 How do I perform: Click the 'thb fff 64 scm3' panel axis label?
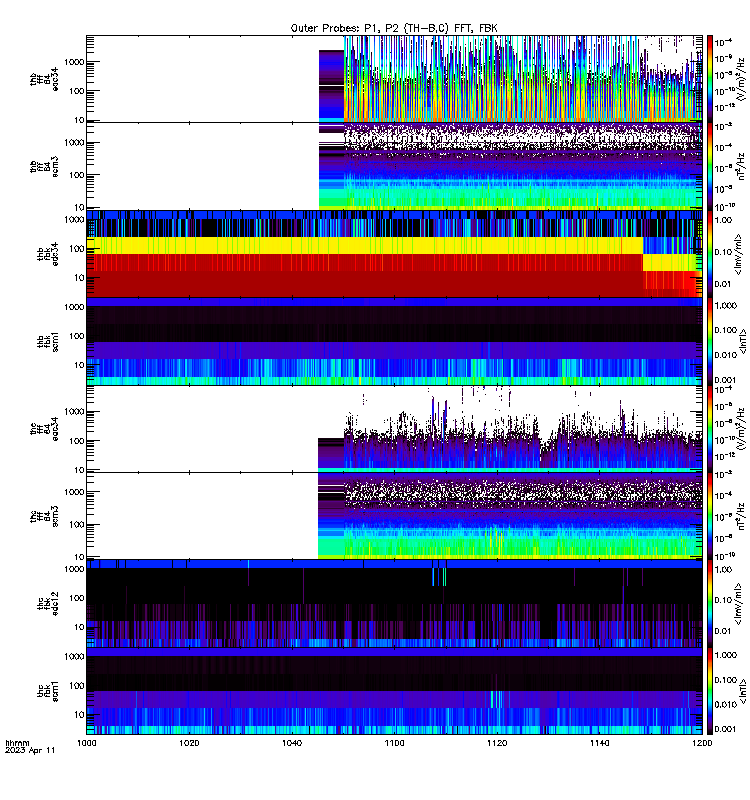[44, 166]
